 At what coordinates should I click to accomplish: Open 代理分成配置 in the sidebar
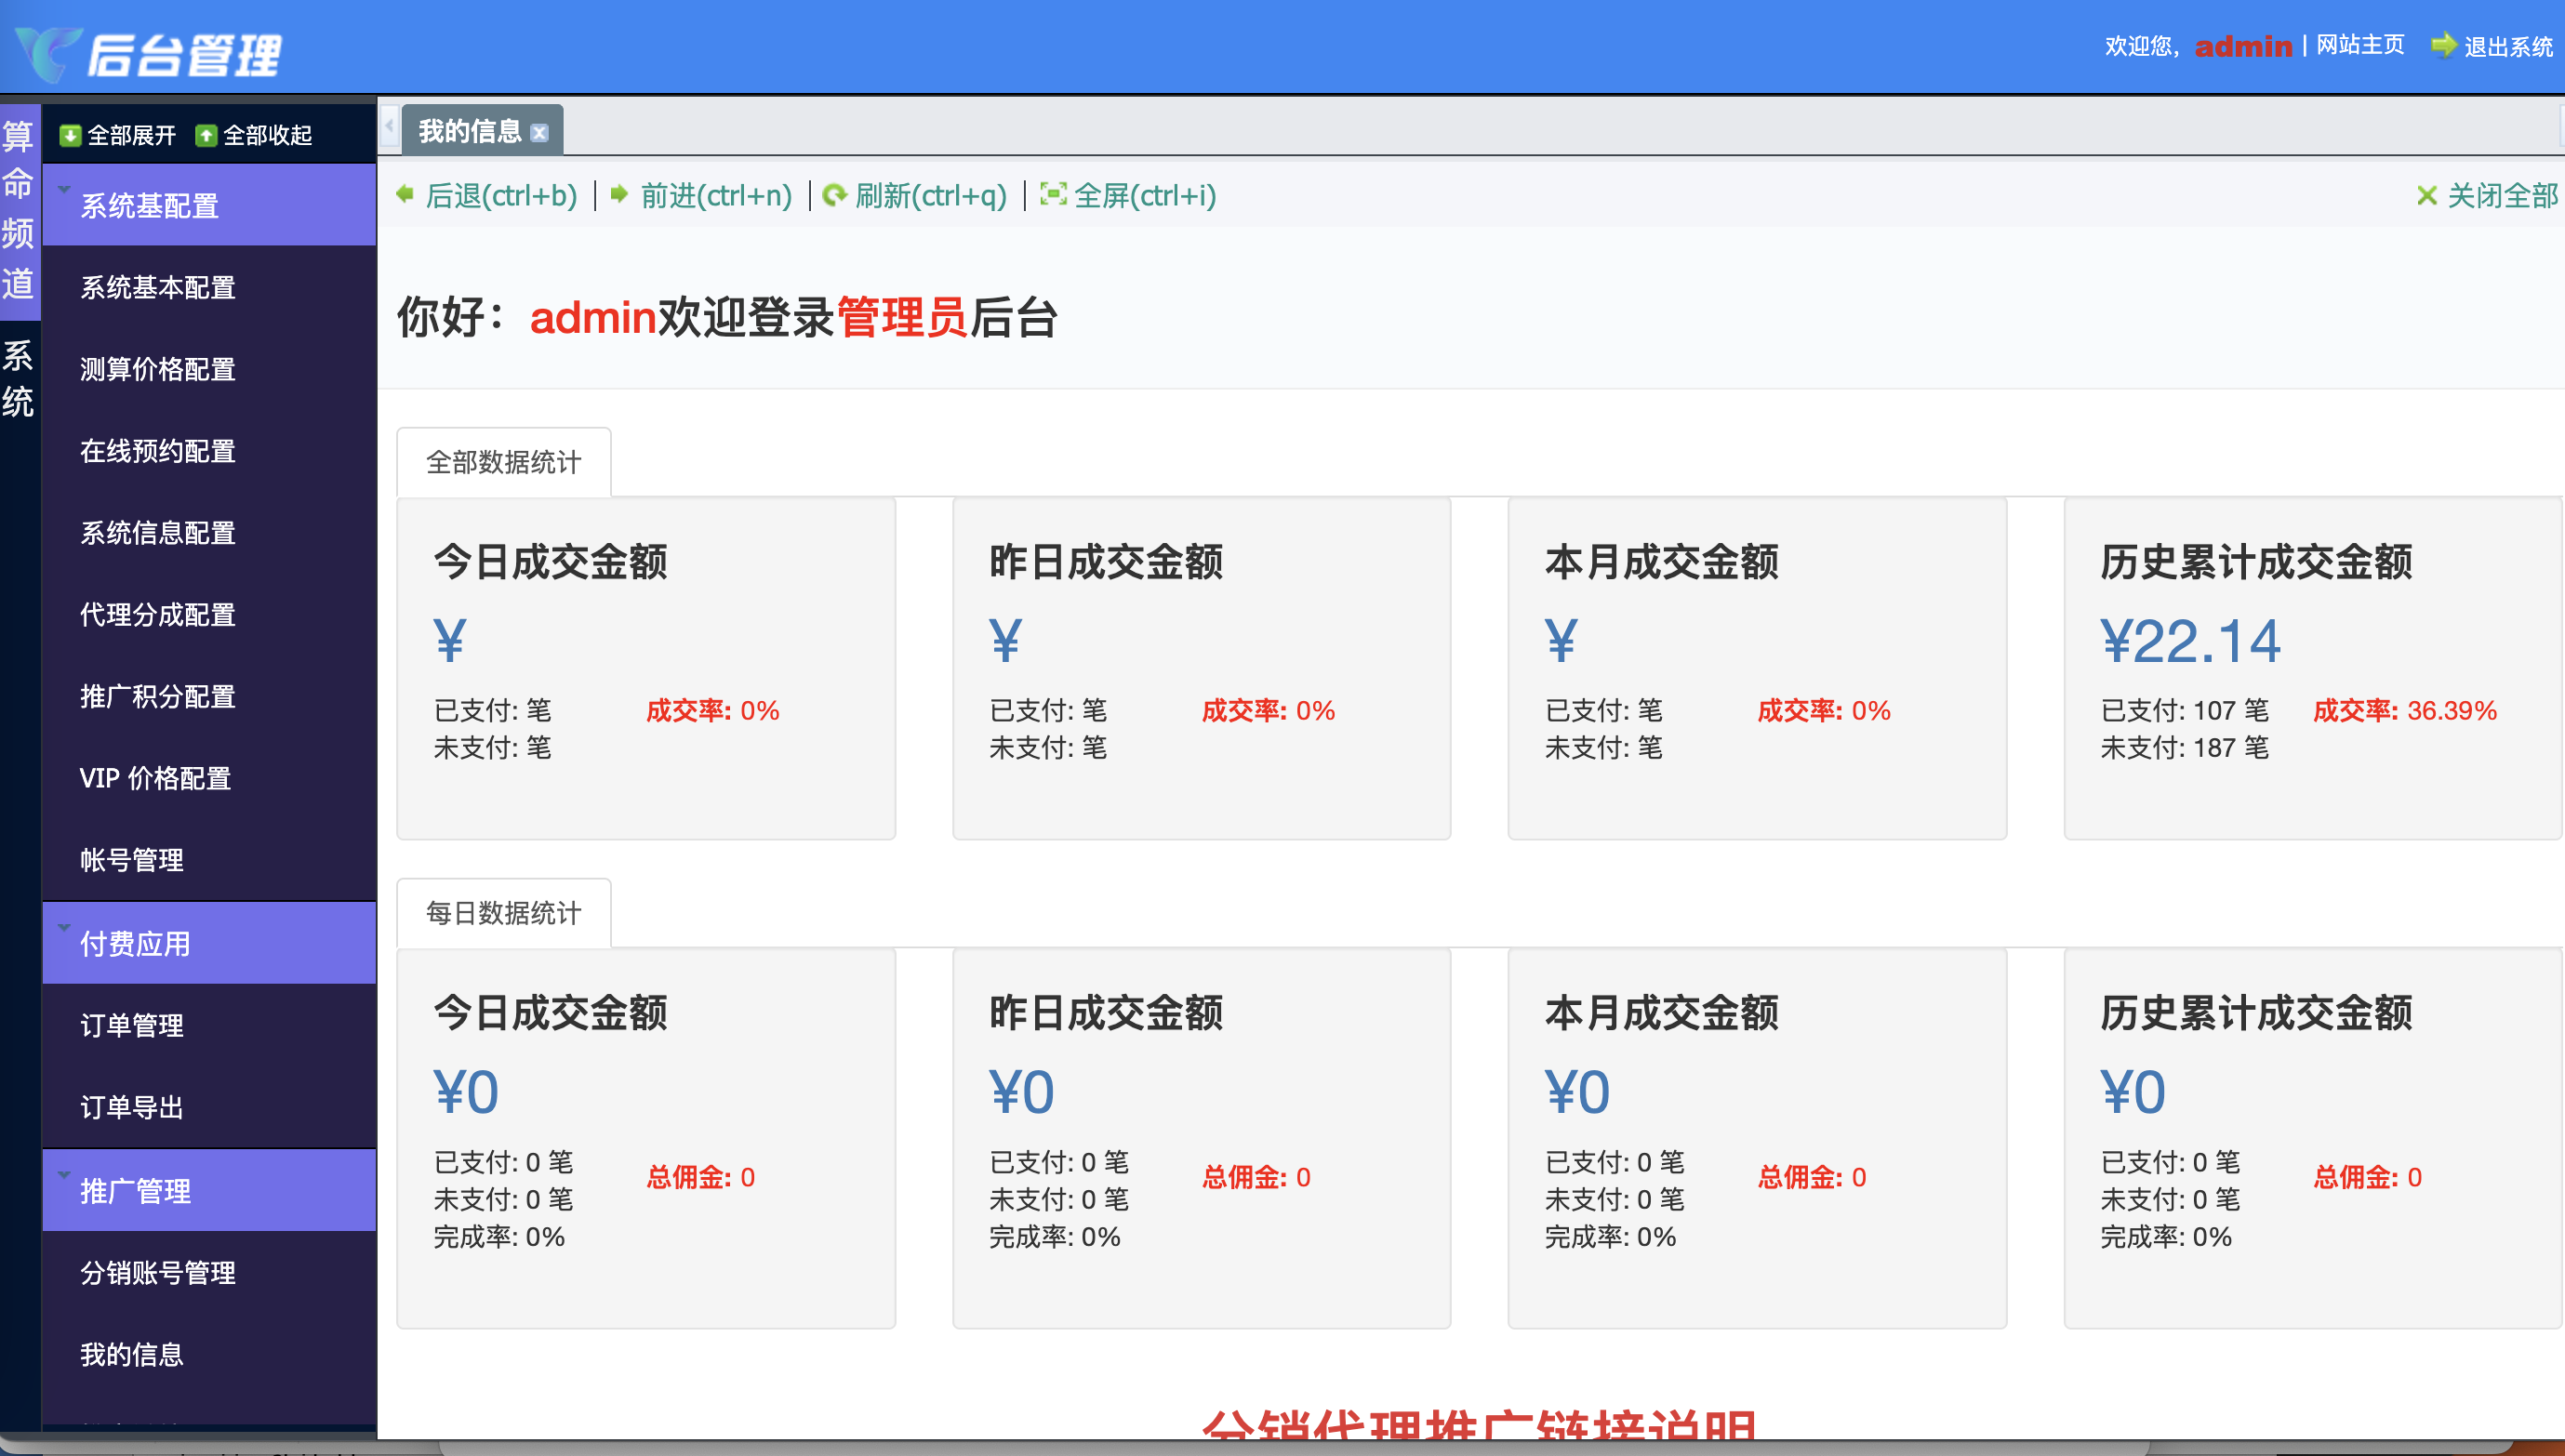point(157,614)
